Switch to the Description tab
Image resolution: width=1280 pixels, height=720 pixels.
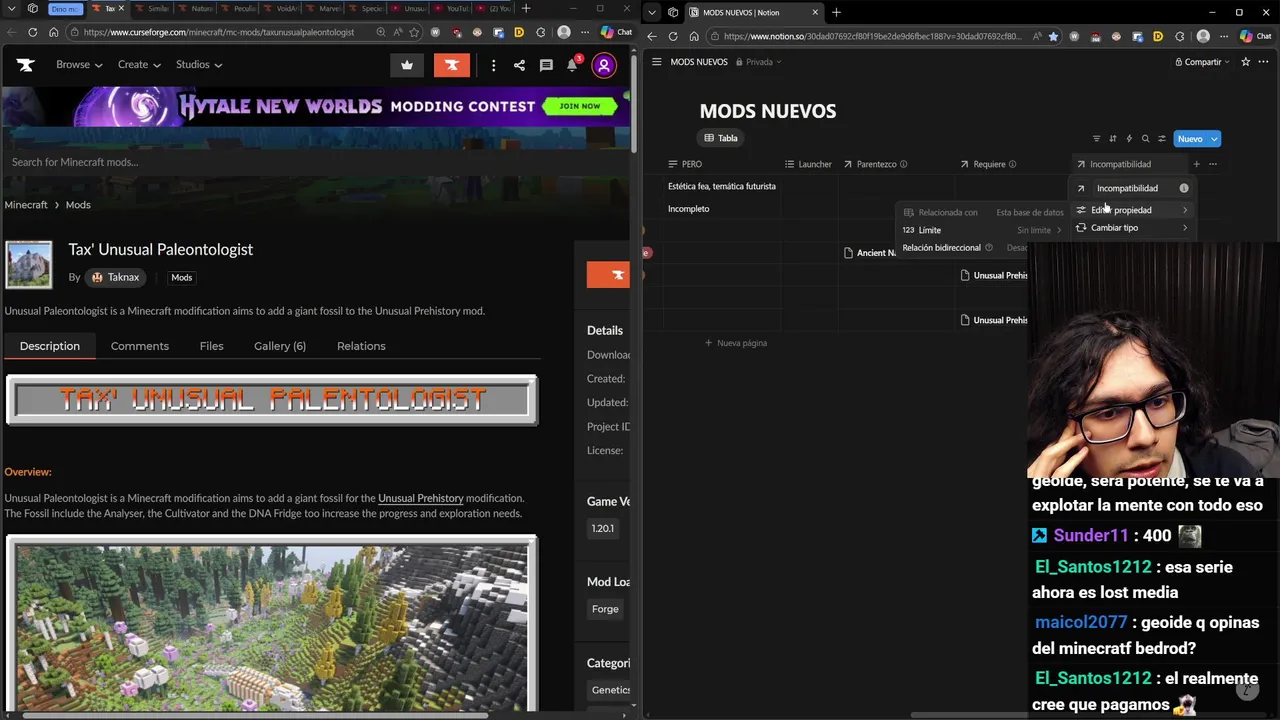tap(50, 346)
